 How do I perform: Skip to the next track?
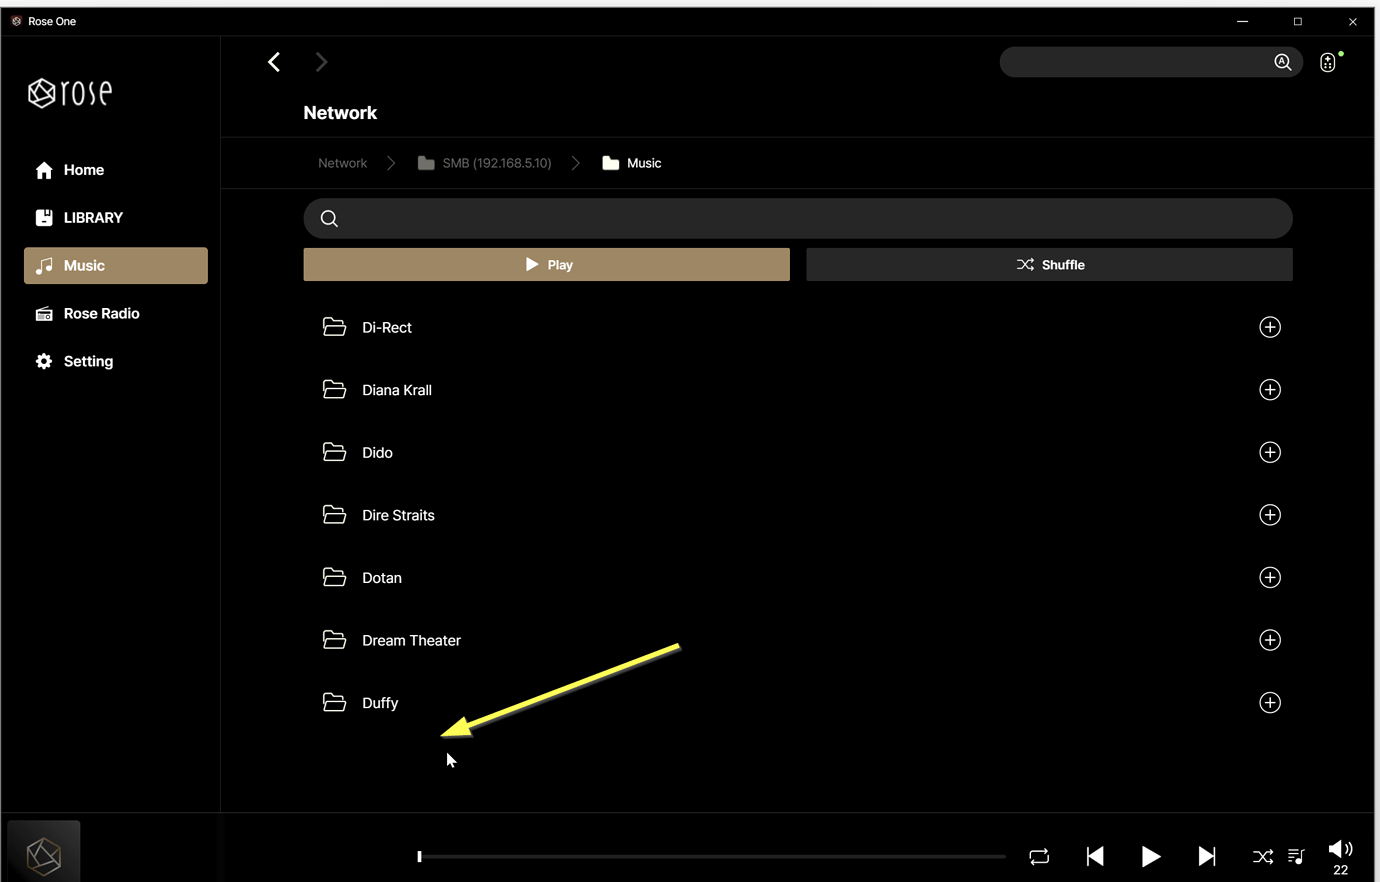[x=1207, y=856]
